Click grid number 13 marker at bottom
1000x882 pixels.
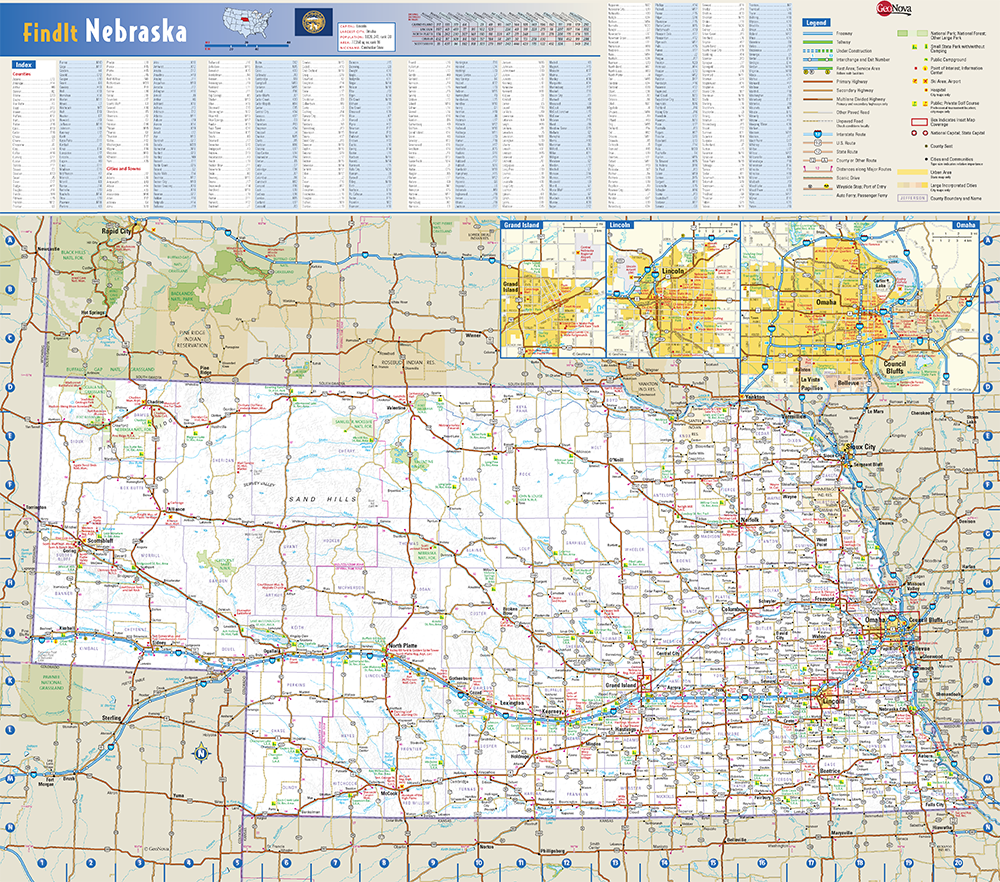[615, 864]
